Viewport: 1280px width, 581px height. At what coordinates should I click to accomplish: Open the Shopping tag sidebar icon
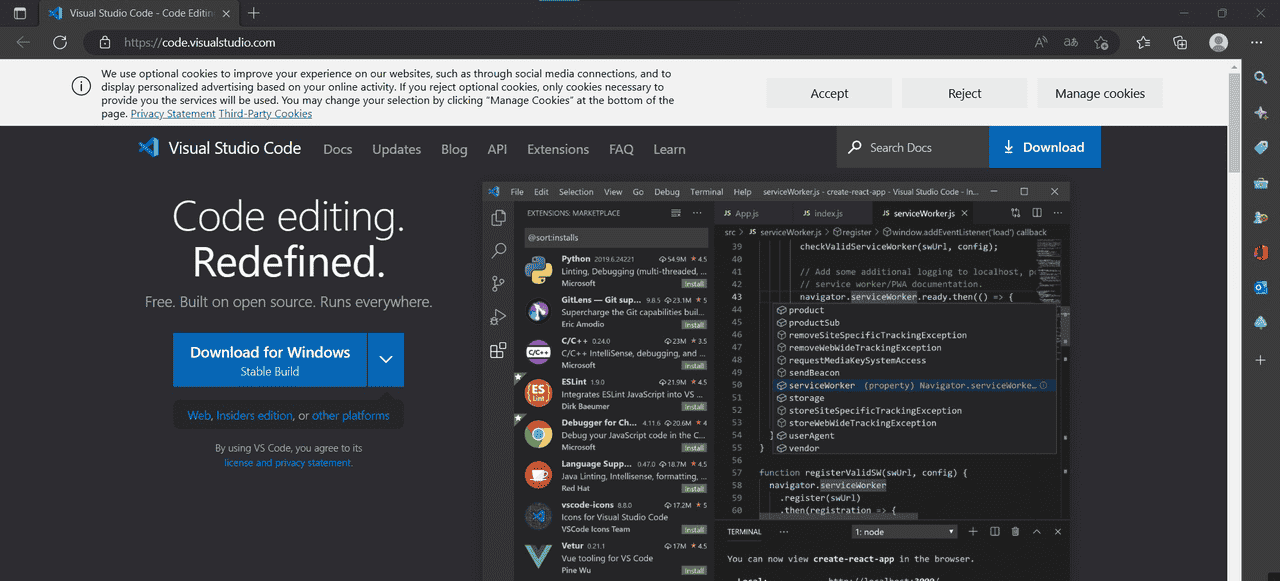(1261, 148)
